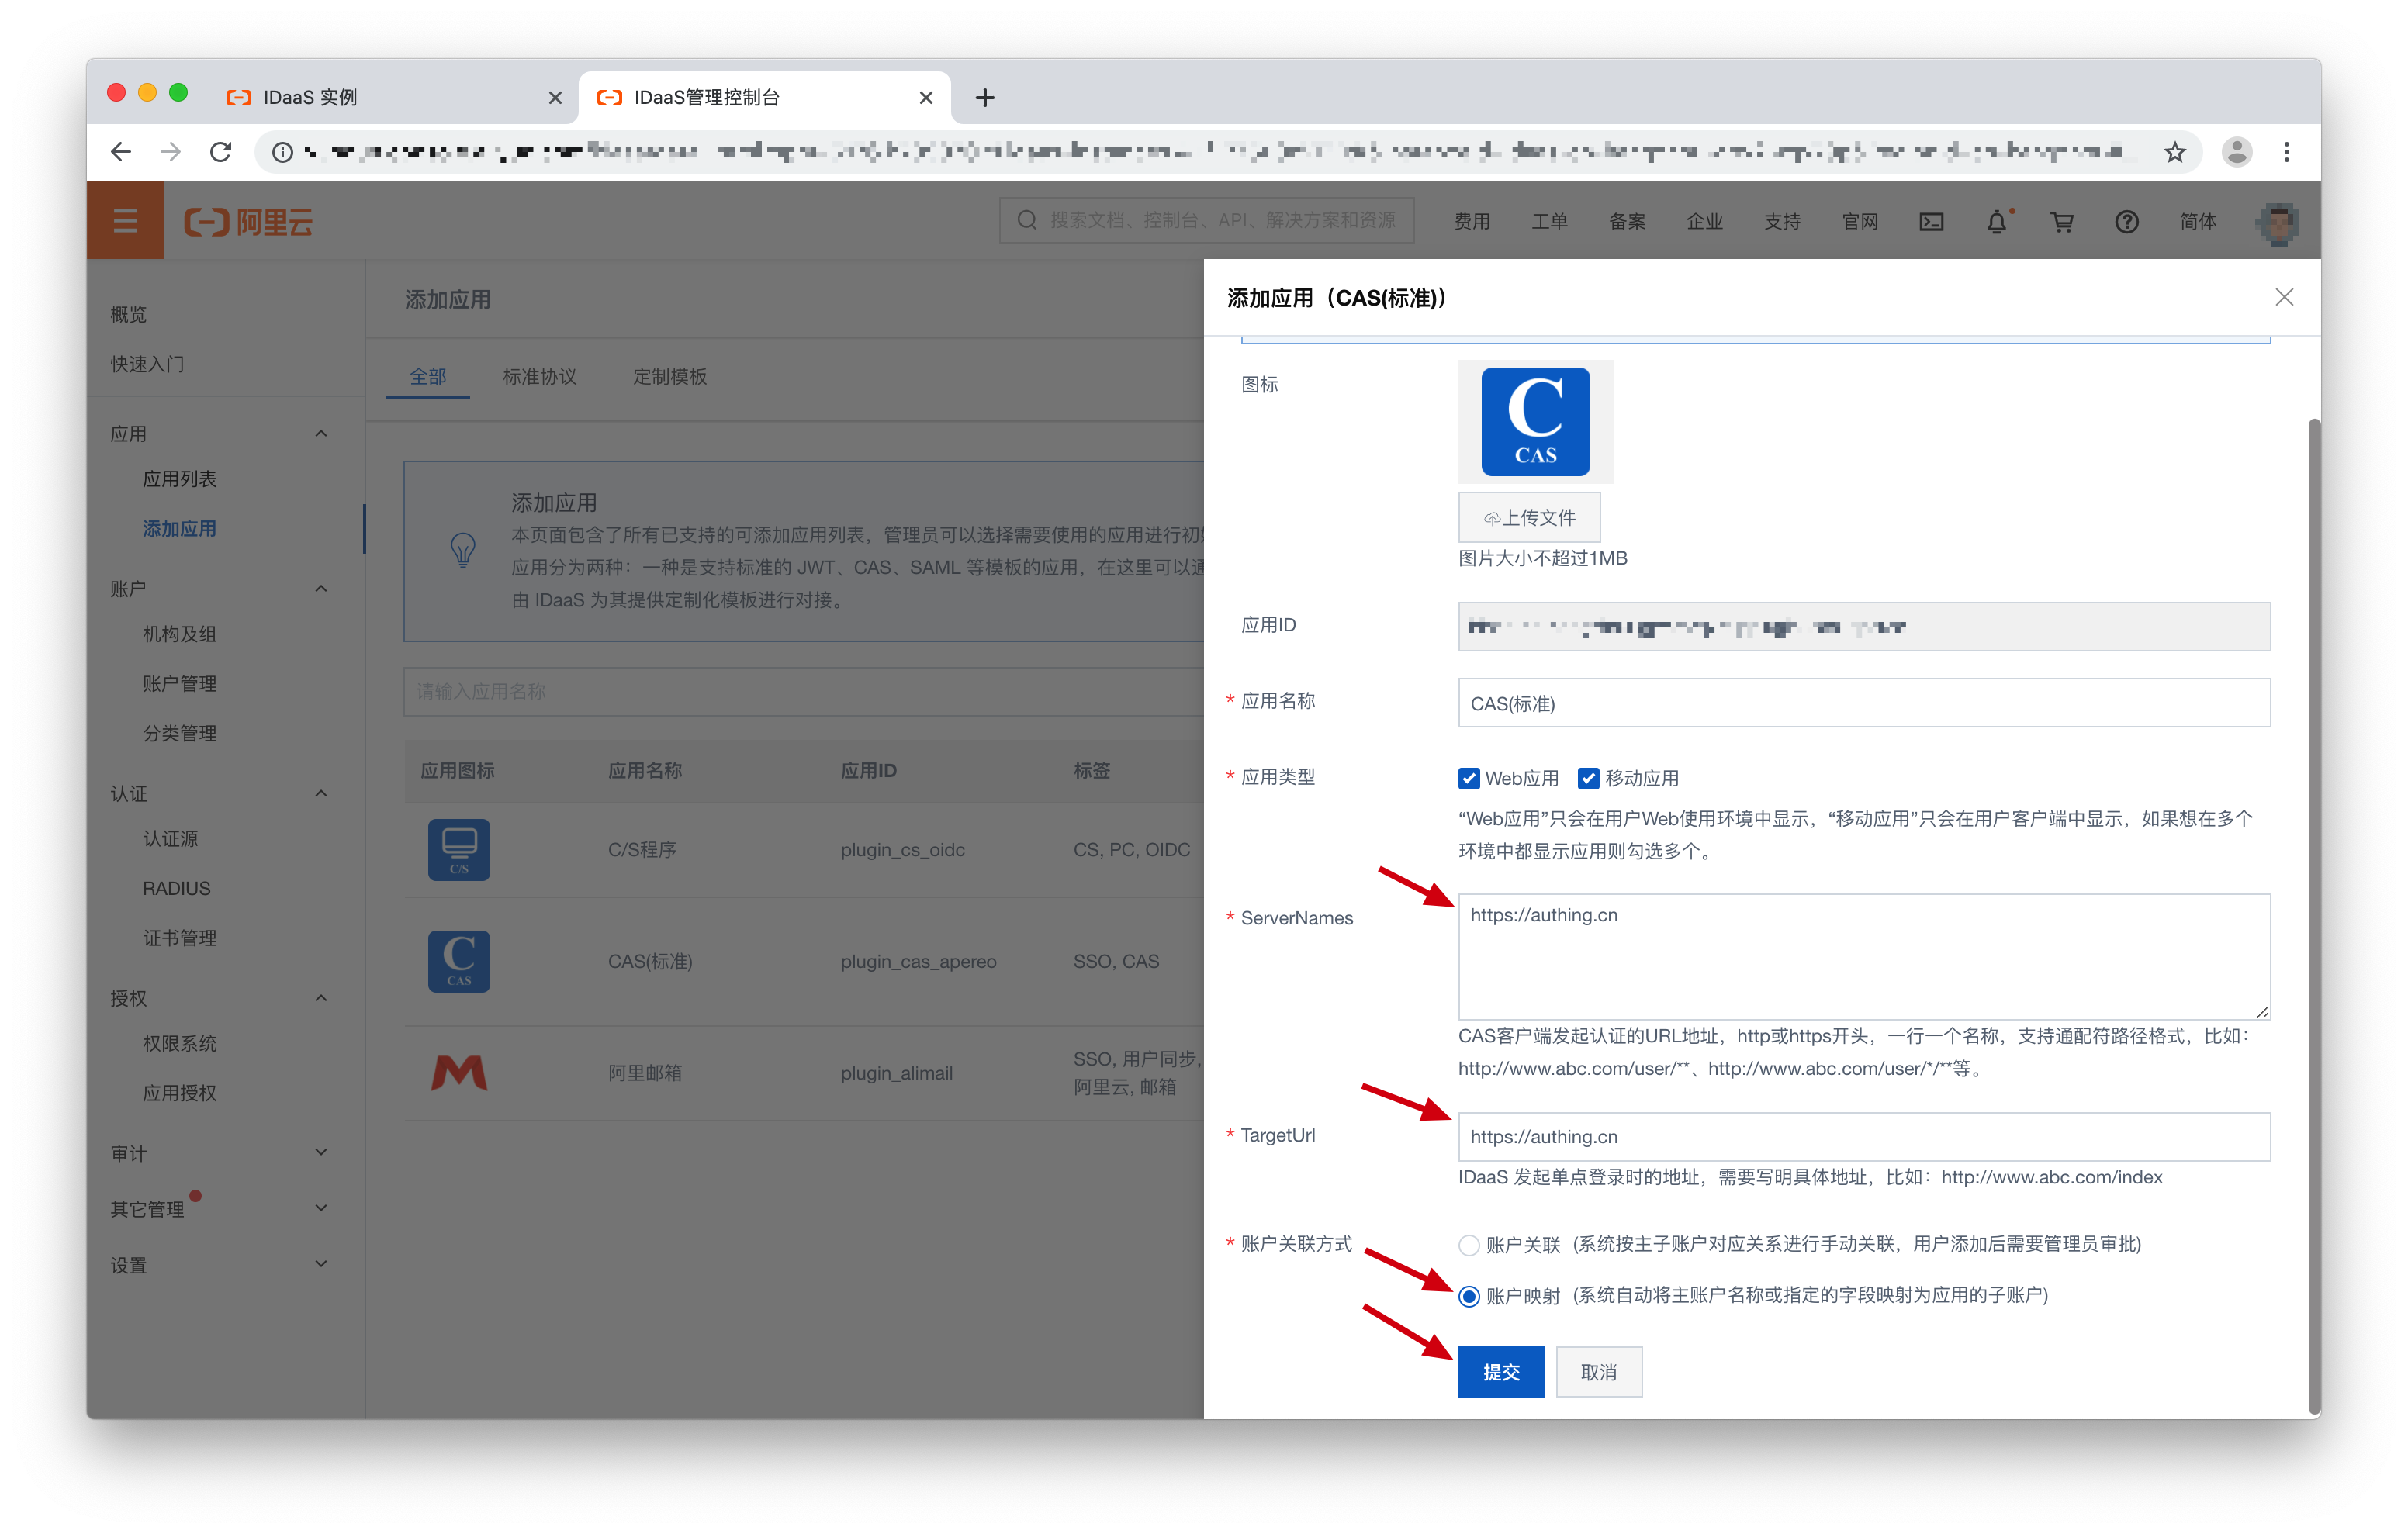Click the CAS logo image in panel
The height and width of the screenshot is (1534, 2408).
click(x=1535, y=421)
